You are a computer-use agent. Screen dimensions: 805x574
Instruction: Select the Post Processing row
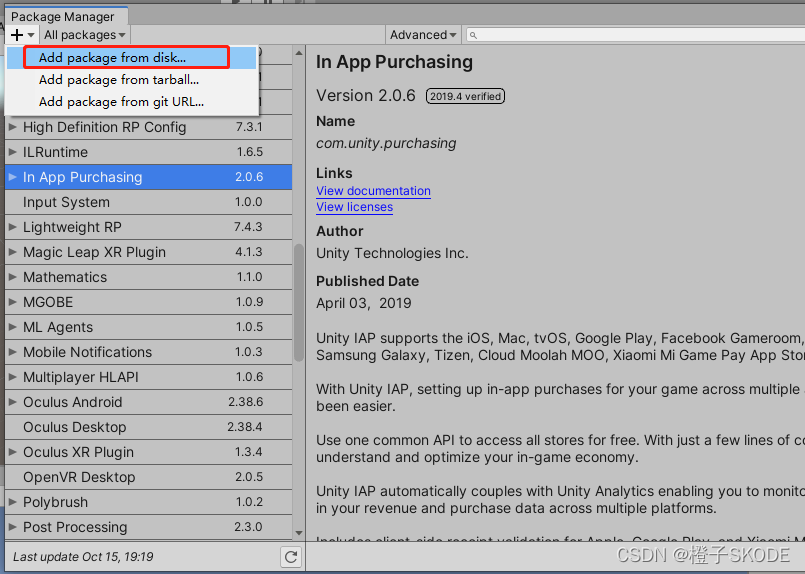(x=148, y=527)
